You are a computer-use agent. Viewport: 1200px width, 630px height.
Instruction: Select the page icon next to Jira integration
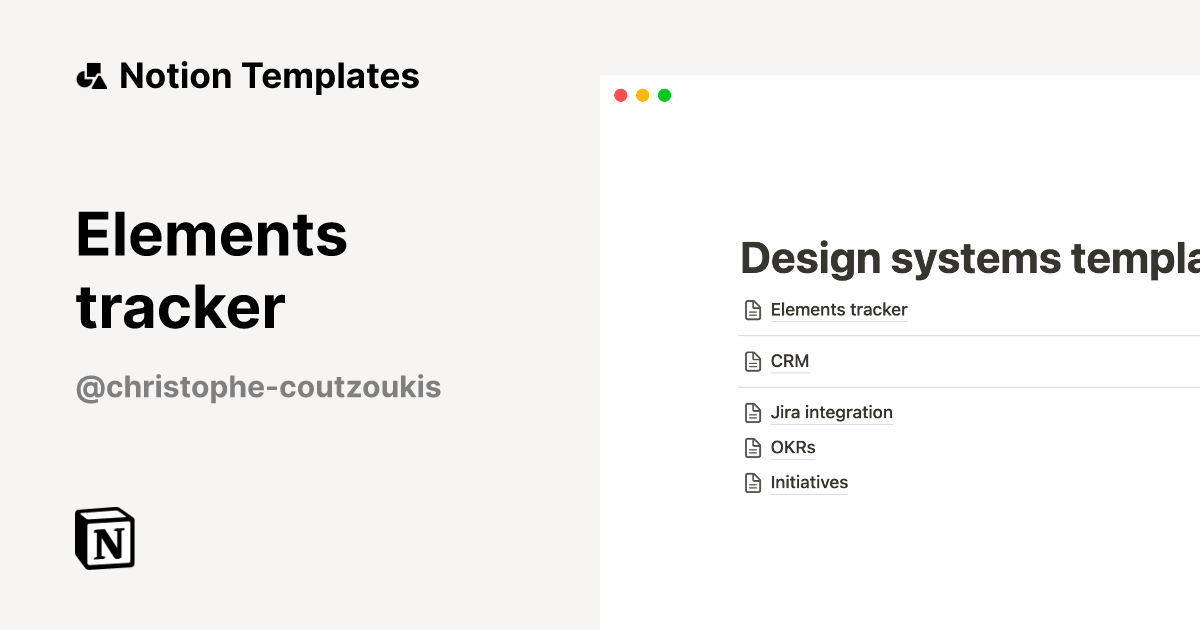(x=752, y=412)
